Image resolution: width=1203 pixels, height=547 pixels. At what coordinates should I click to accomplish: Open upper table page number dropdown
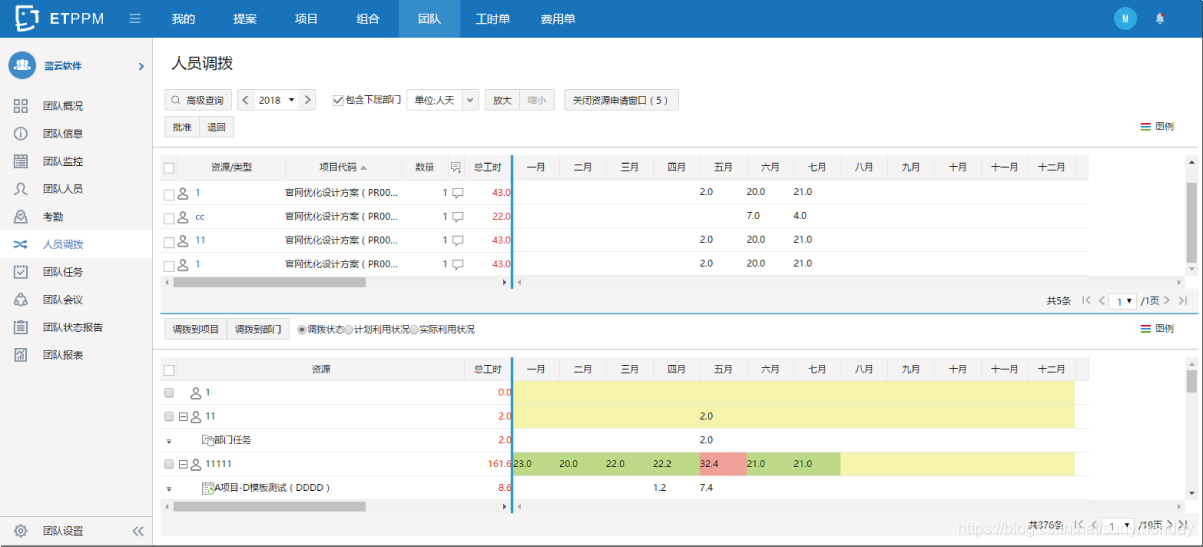click(x=1123, y=300)
